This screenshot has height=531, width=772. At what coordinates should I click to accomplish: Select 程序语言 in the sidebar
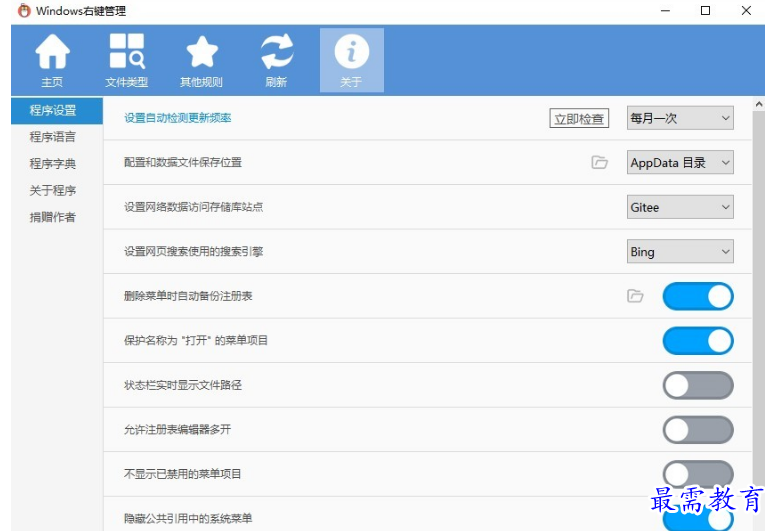pyautogui.click(x=53, y=137)
